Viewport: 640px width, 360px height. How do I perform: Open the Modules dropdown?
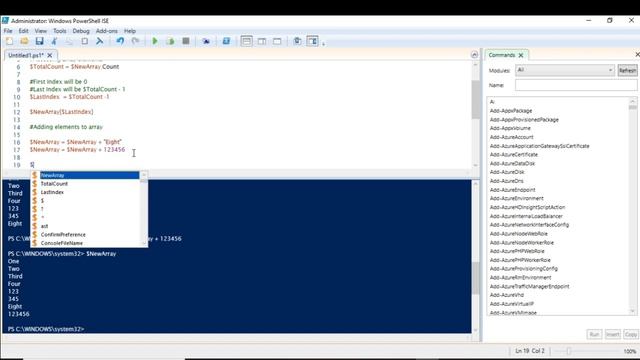pos(564,70)
